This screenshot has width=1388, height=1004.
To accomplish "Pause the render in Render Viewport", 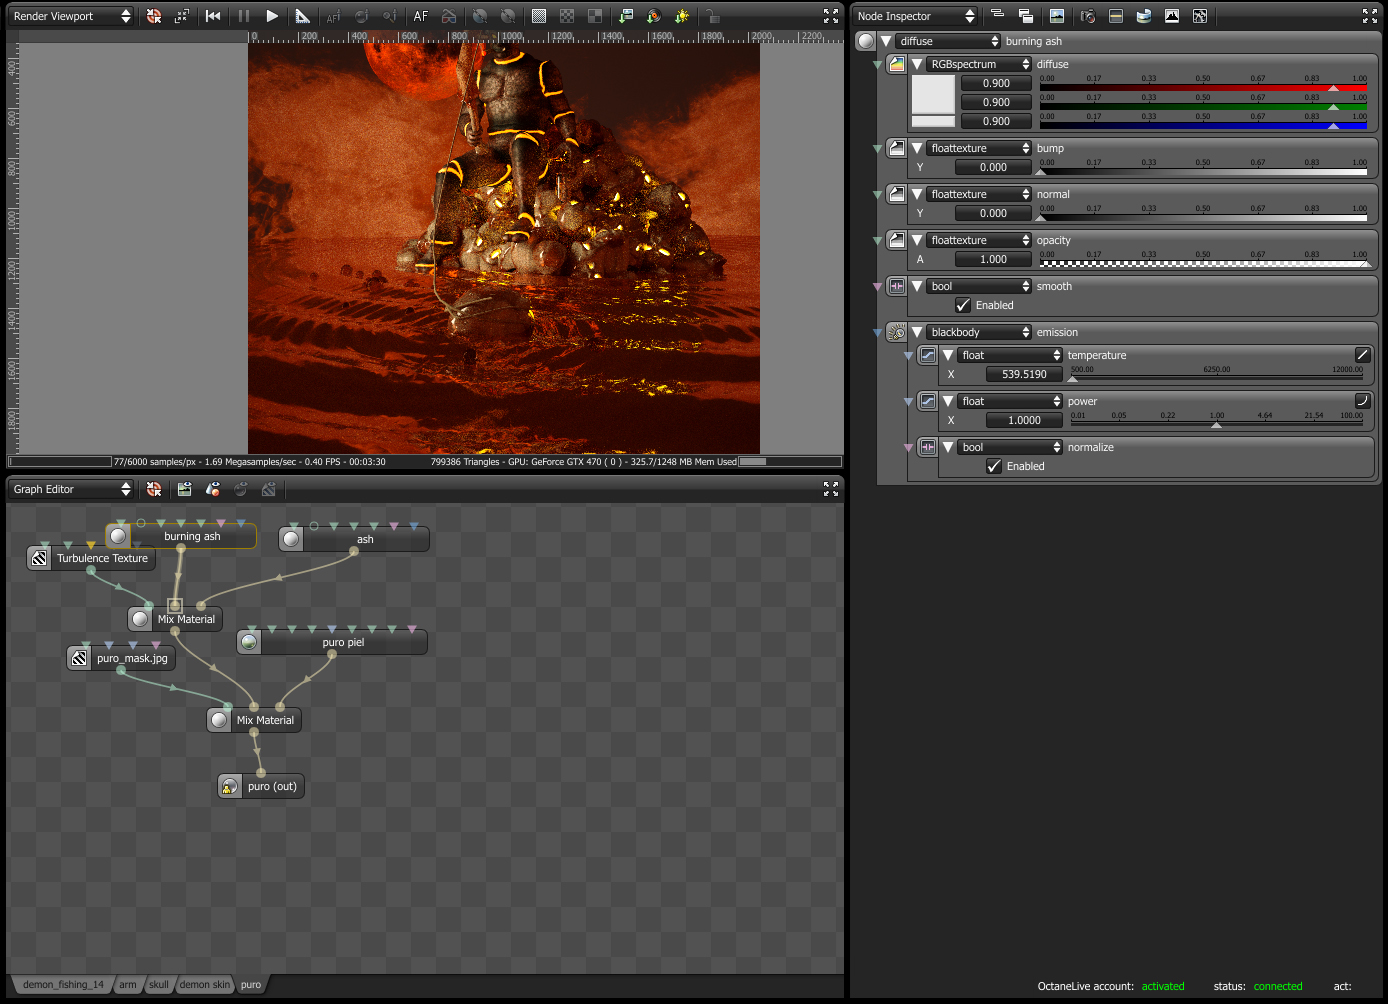I will click(244, 16).
